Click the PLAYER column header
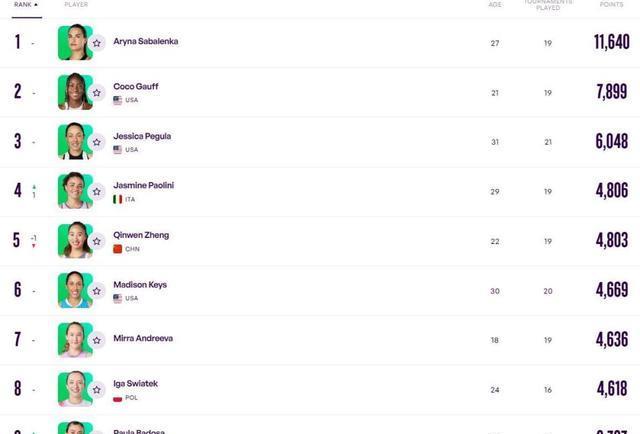Screen dimensions: 640x434 (76, 4)
